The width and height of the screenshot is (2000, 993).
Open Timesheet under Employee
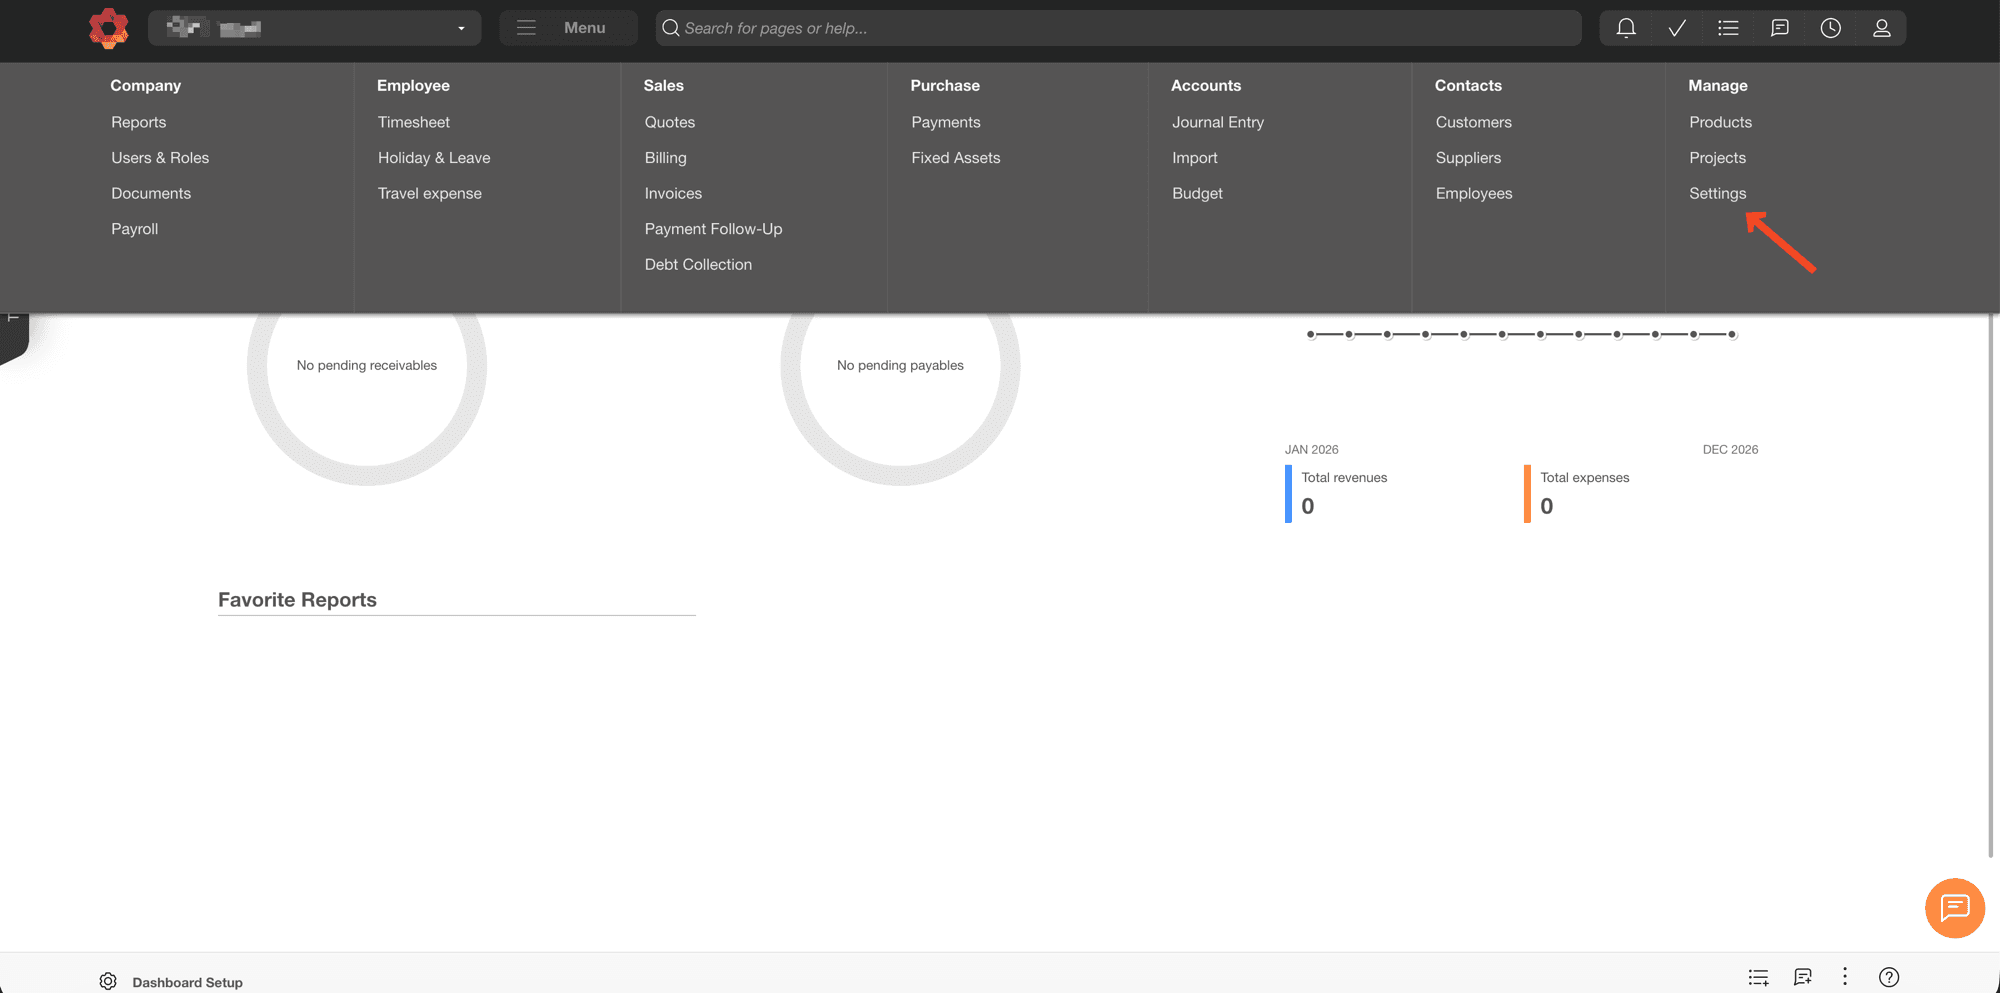414,122
